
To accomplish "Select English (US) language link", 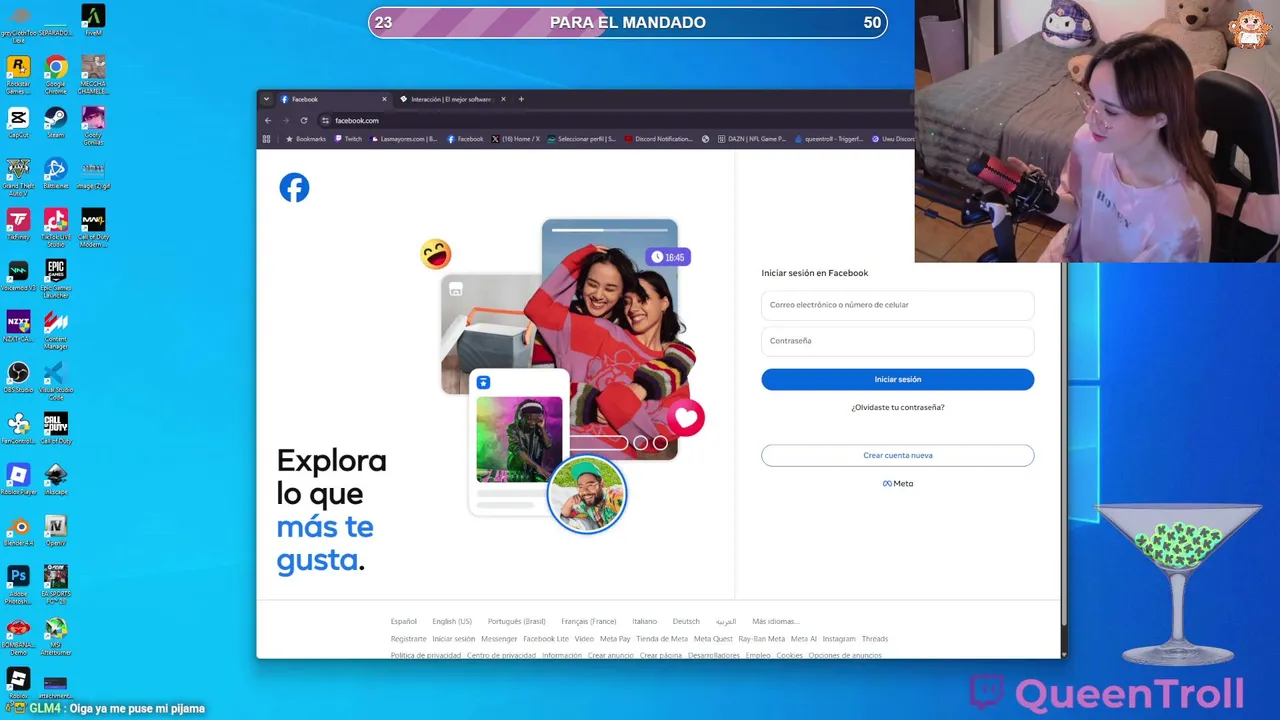I will (x=452, y=621).
